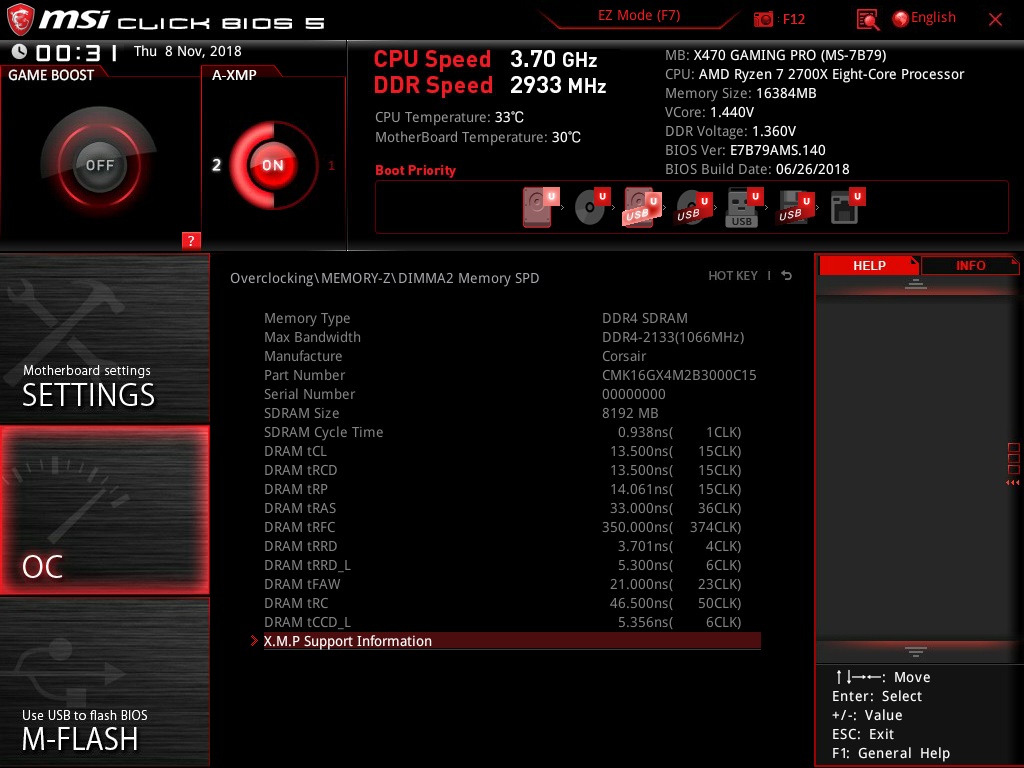Select the USB key boot device icon

click(x=743, y=208)
